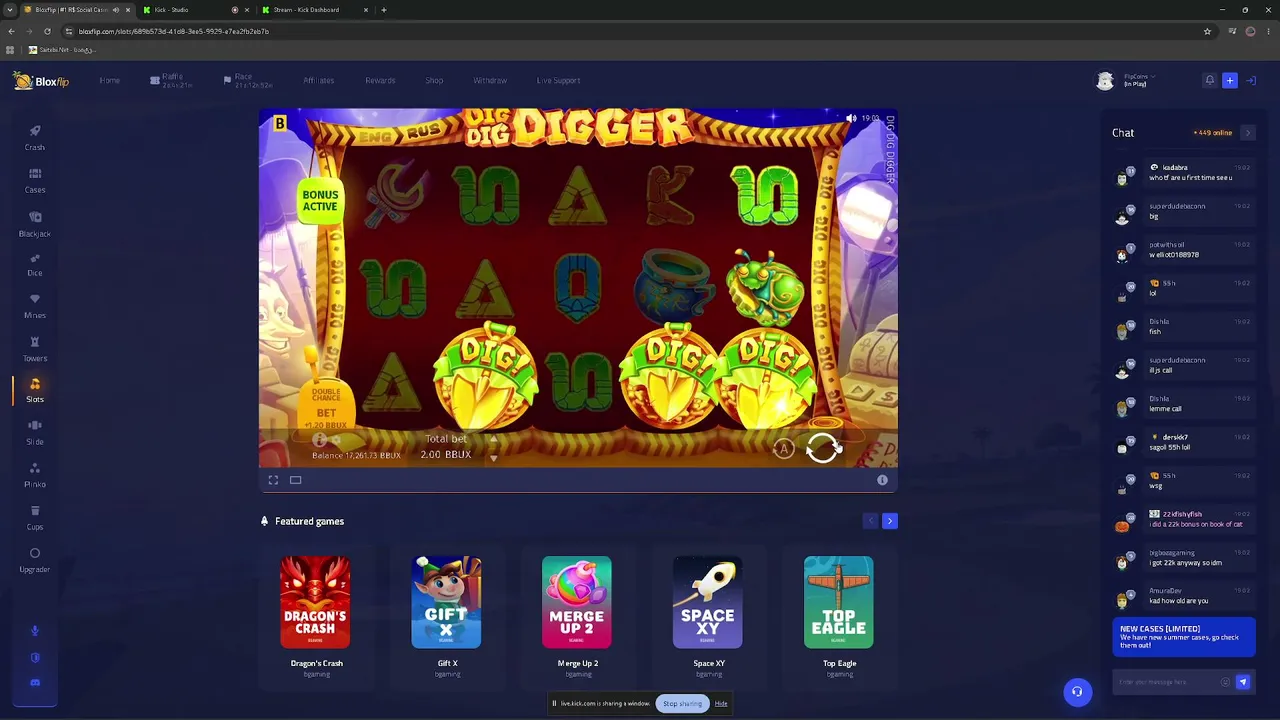This screenshot has height=720, width=1280.
Task: Open the notifications bell
Action: click(x=1210, y=80)
